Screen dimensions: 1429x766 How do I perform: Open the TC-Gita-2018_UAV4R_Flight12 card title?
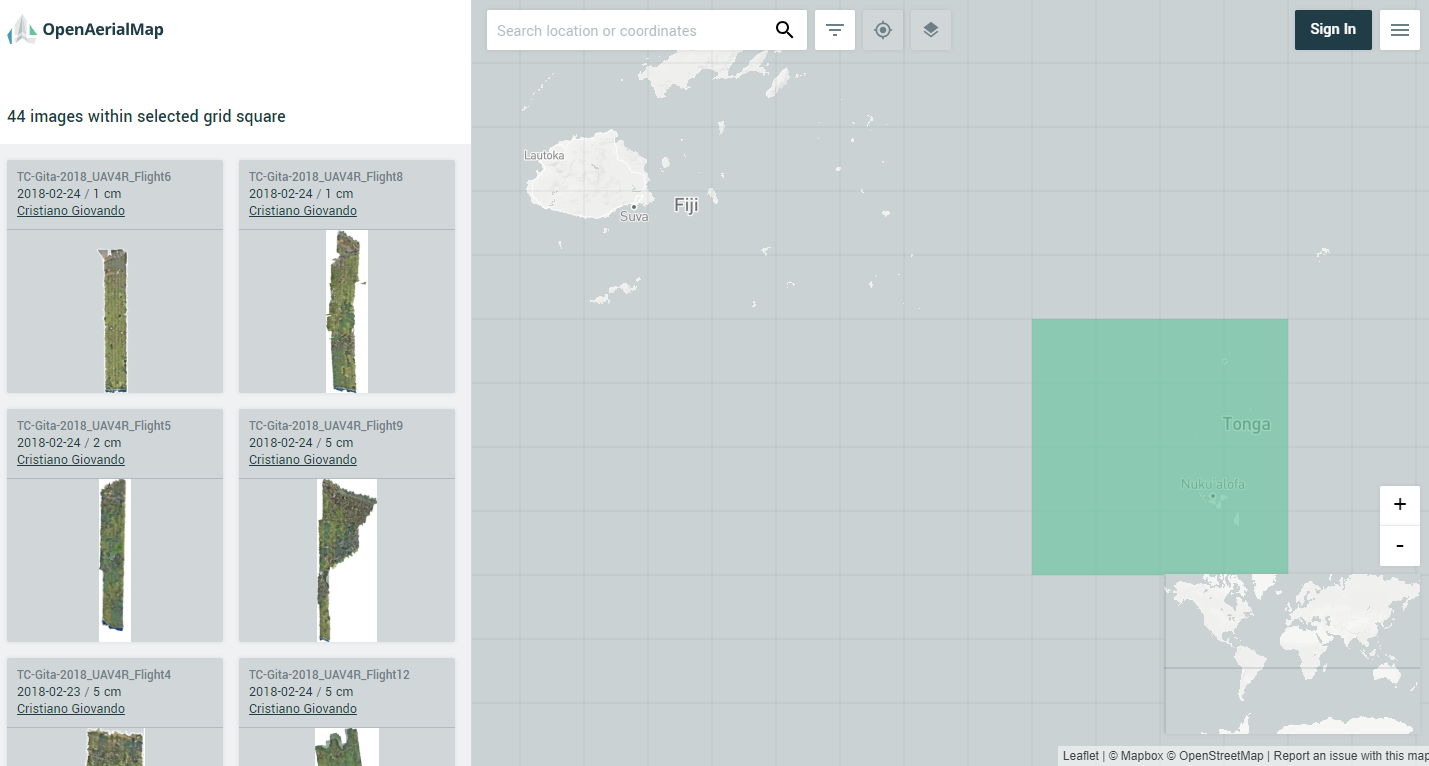point(329,675)
